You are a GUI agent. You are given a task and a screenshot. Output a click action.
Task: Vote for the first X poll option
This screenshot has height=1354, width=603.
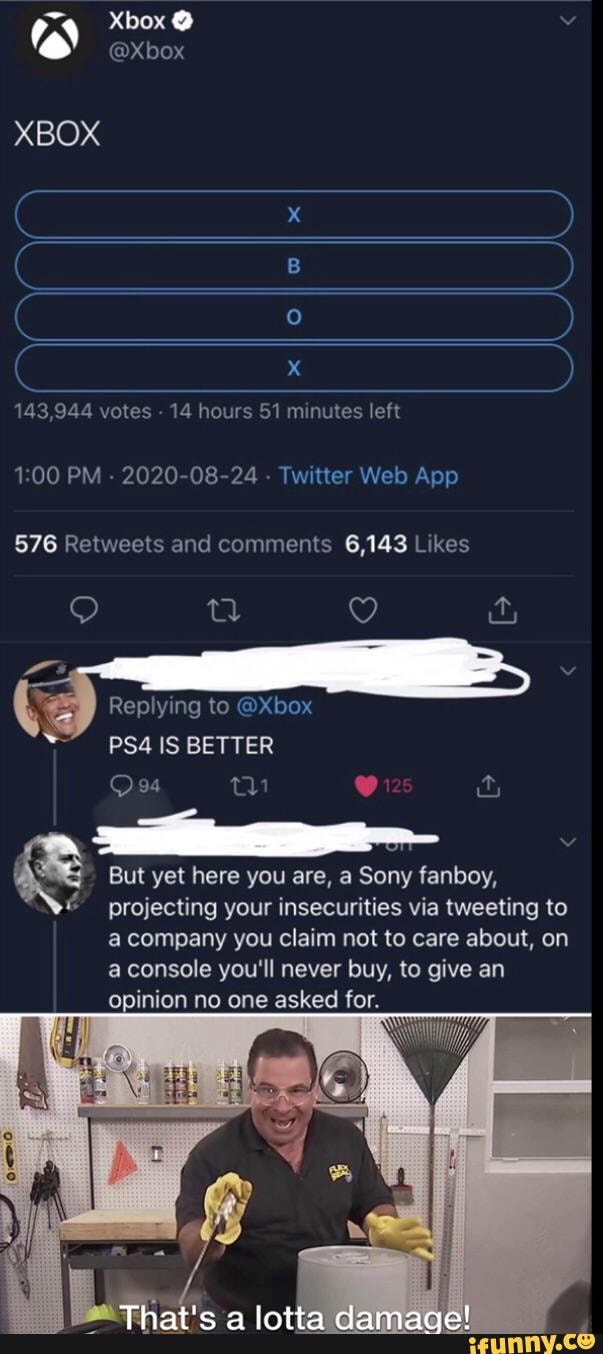(x=294, y=213)
